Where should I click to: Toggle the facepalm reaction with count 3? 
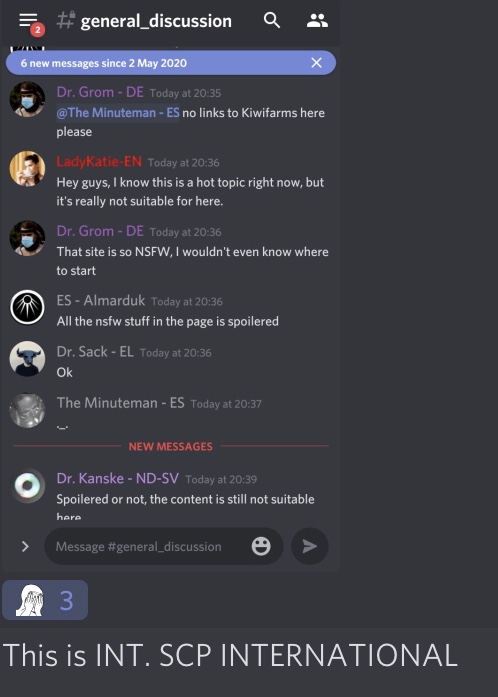pyautogui.click(x=45, y=600)
